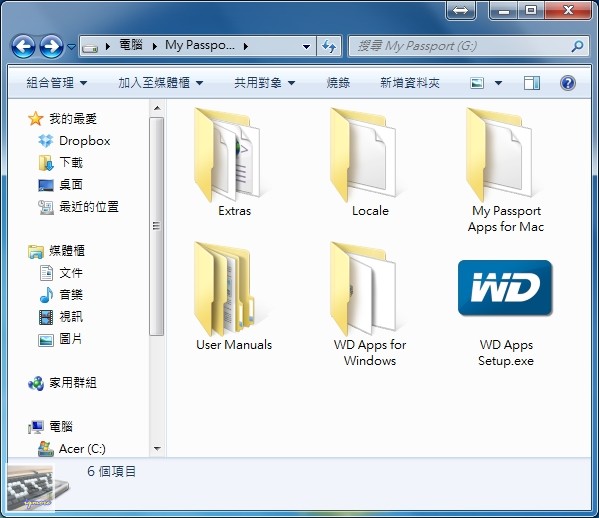The height and width of the screenshot is (518, 599).
Task: Minimize the Explorer window
Action: point(504,10)
